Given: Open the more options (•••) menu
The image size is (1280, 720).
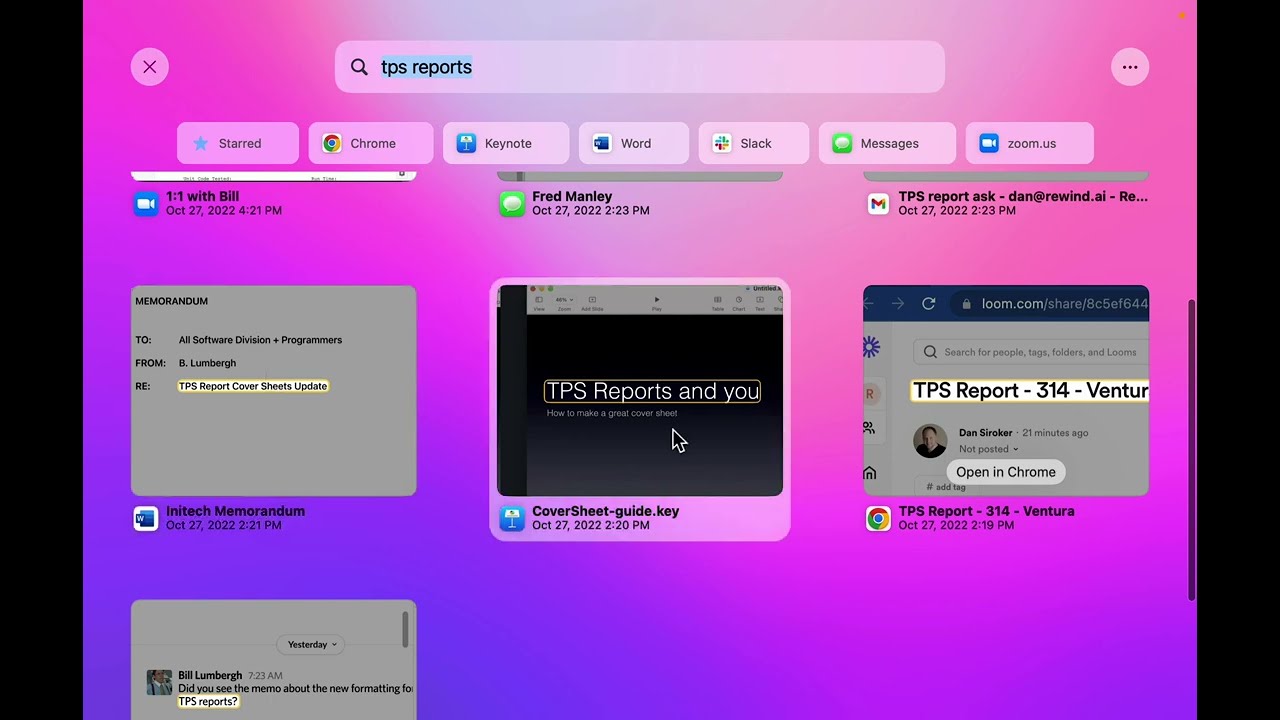Looking at the screenshot, I should coord(1130,66).
